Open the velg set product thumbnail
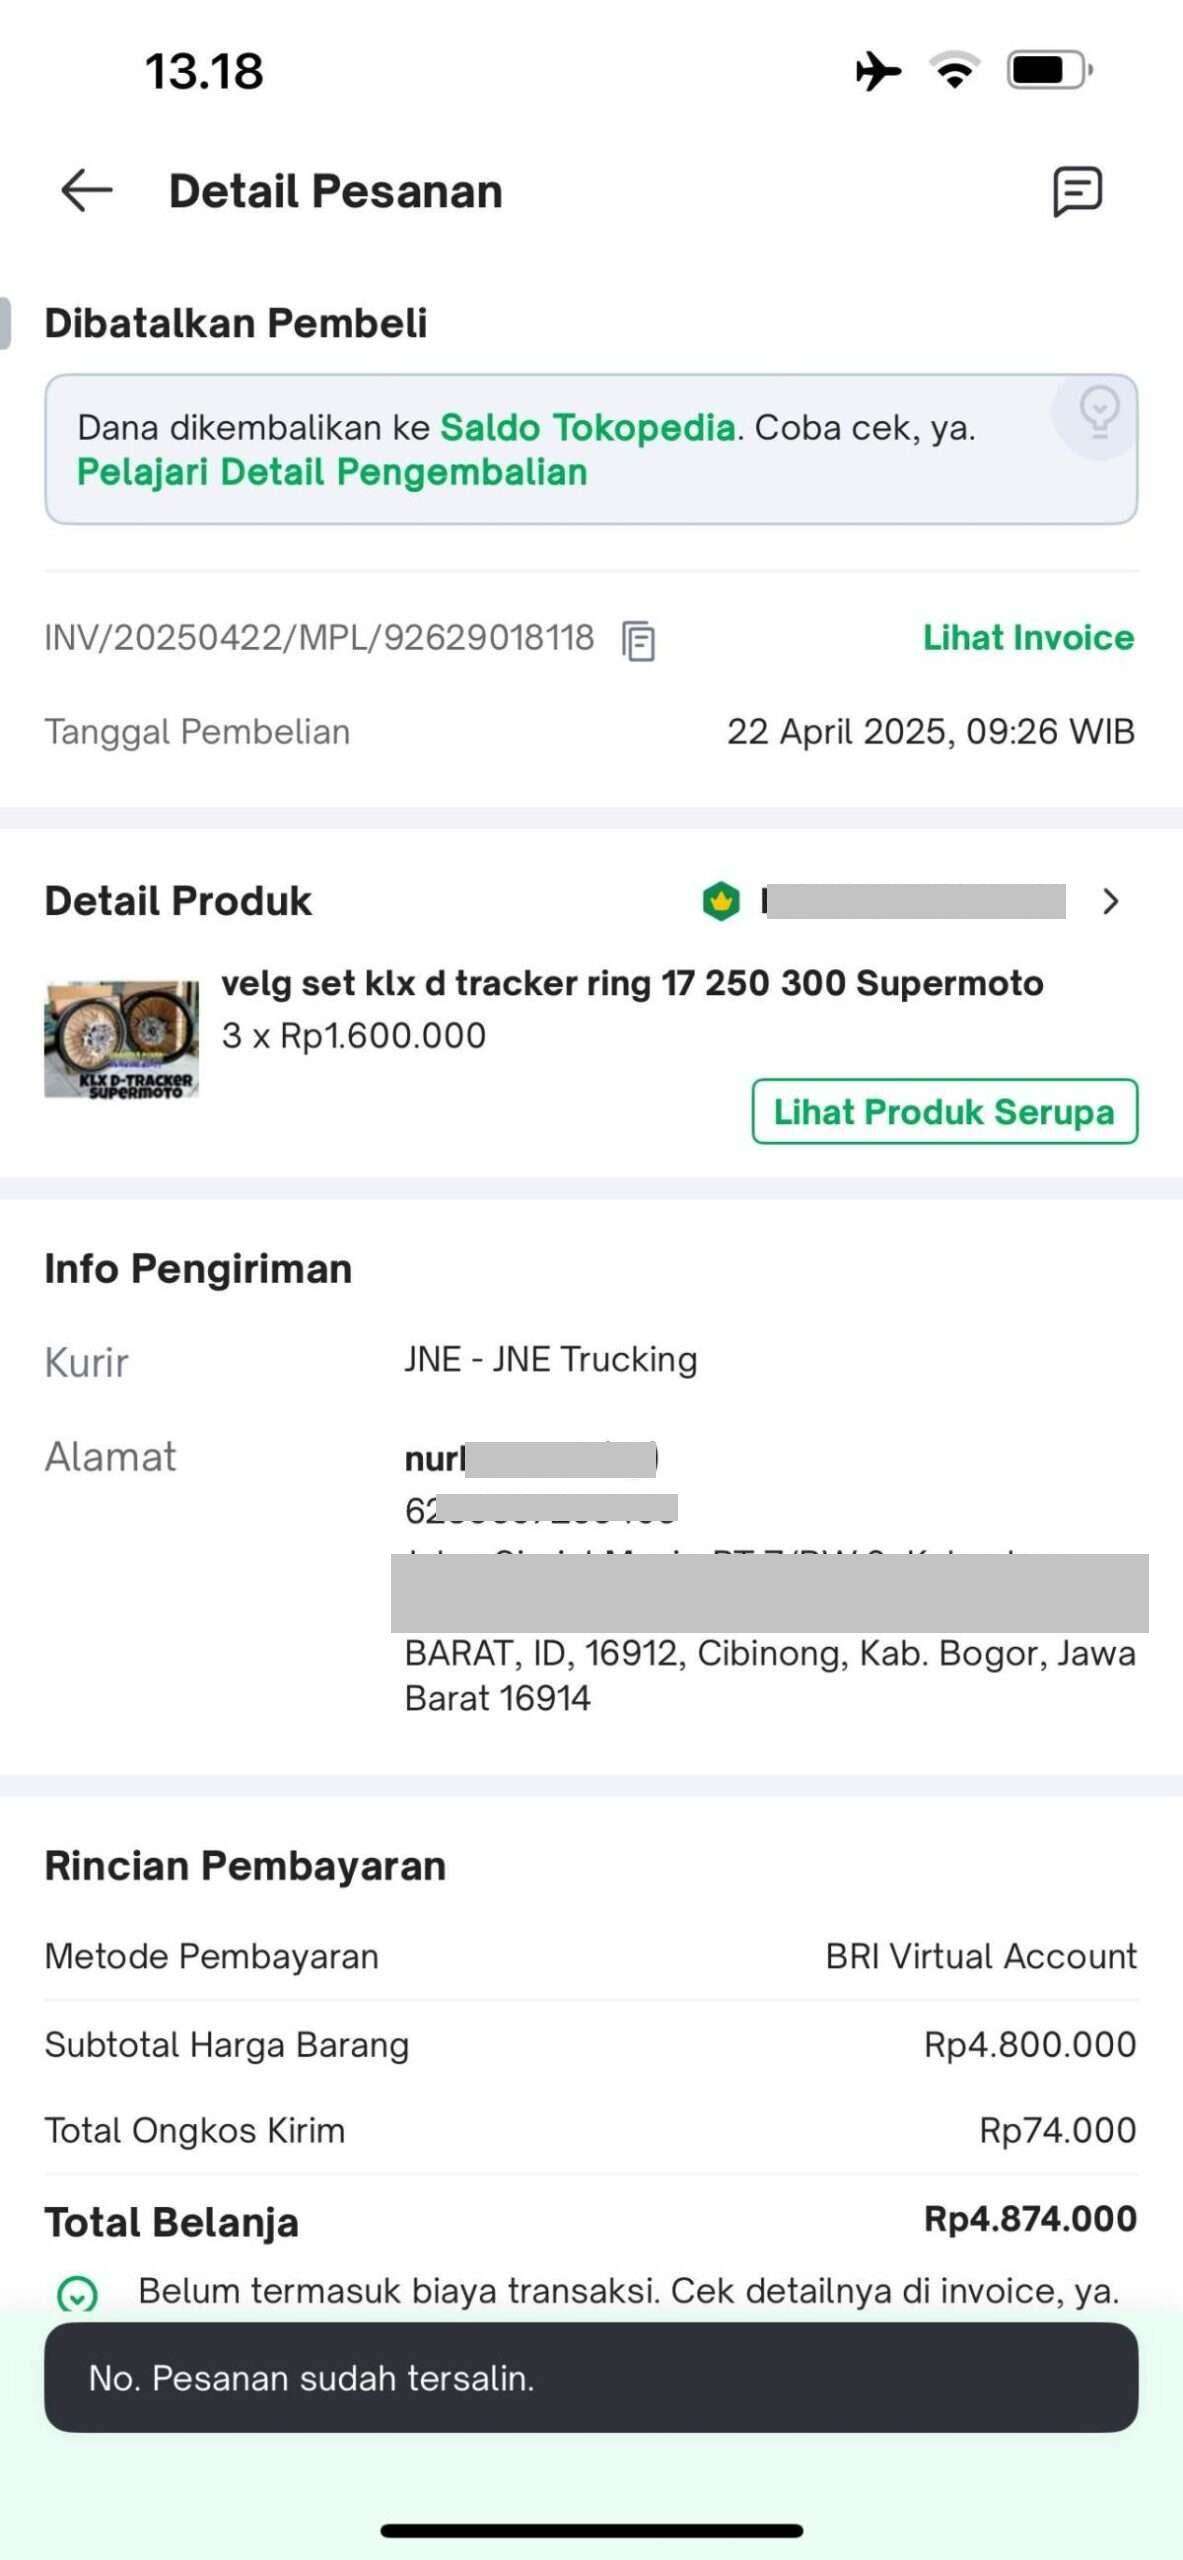The width and height of the screenshot is (1183, 2560). pos(121,1039)
